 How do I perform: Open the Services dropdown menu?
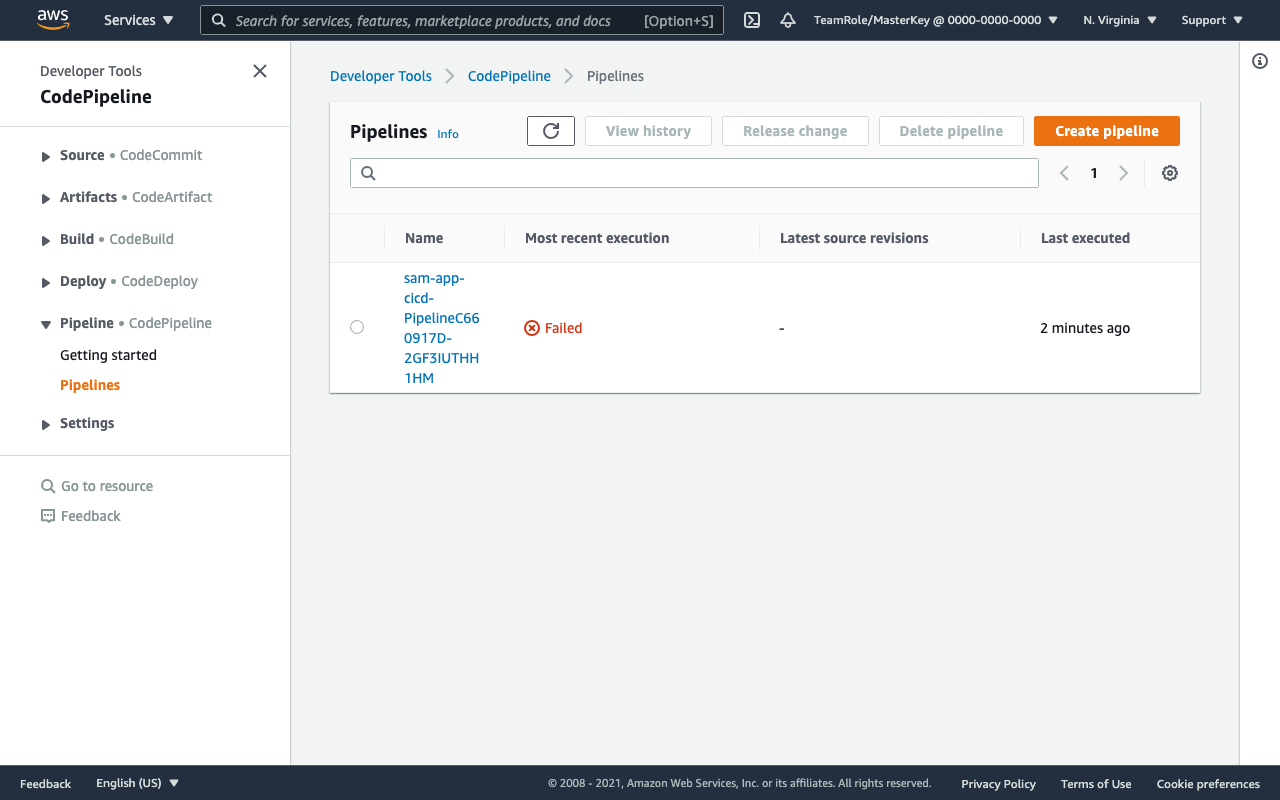(139, 20)
